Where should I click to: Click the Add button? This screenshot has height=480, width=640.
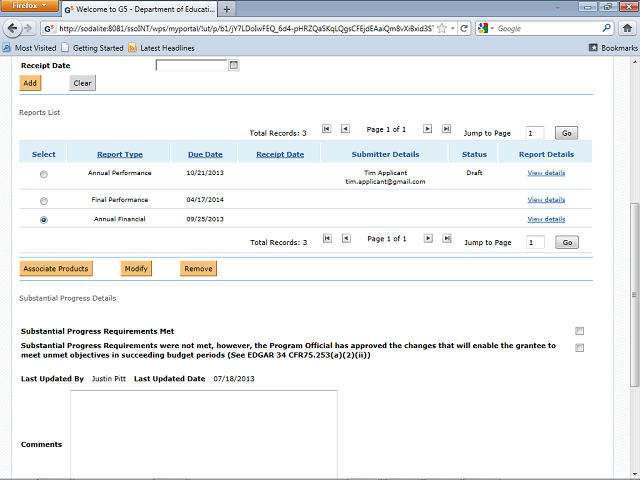(x=30, y=83)
